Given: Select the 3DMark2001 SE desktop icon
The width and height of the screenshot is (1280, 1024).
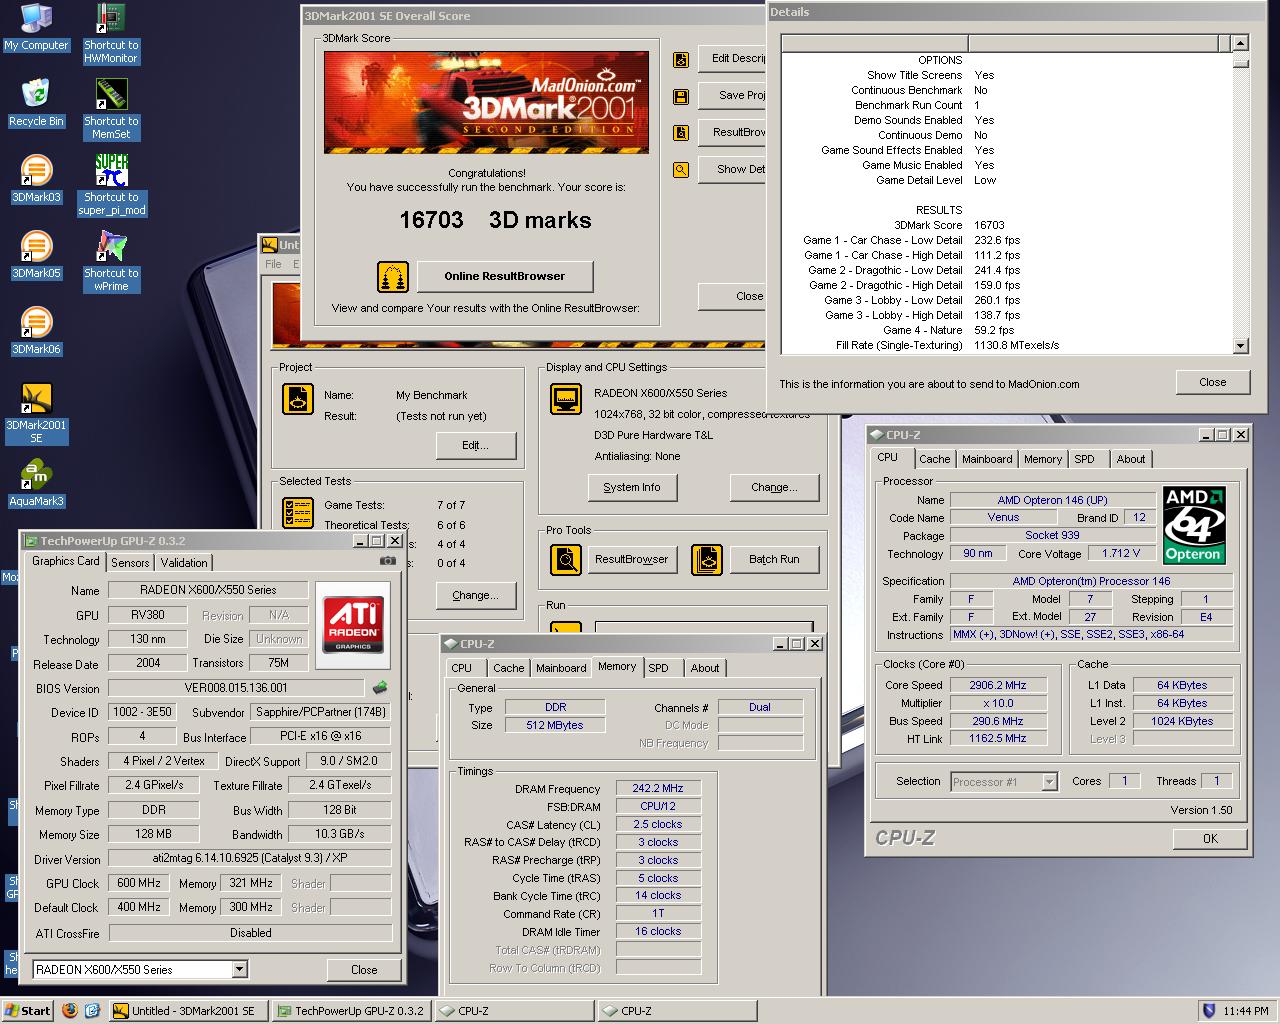Looking at the screenshot, I should click(36, 414).
